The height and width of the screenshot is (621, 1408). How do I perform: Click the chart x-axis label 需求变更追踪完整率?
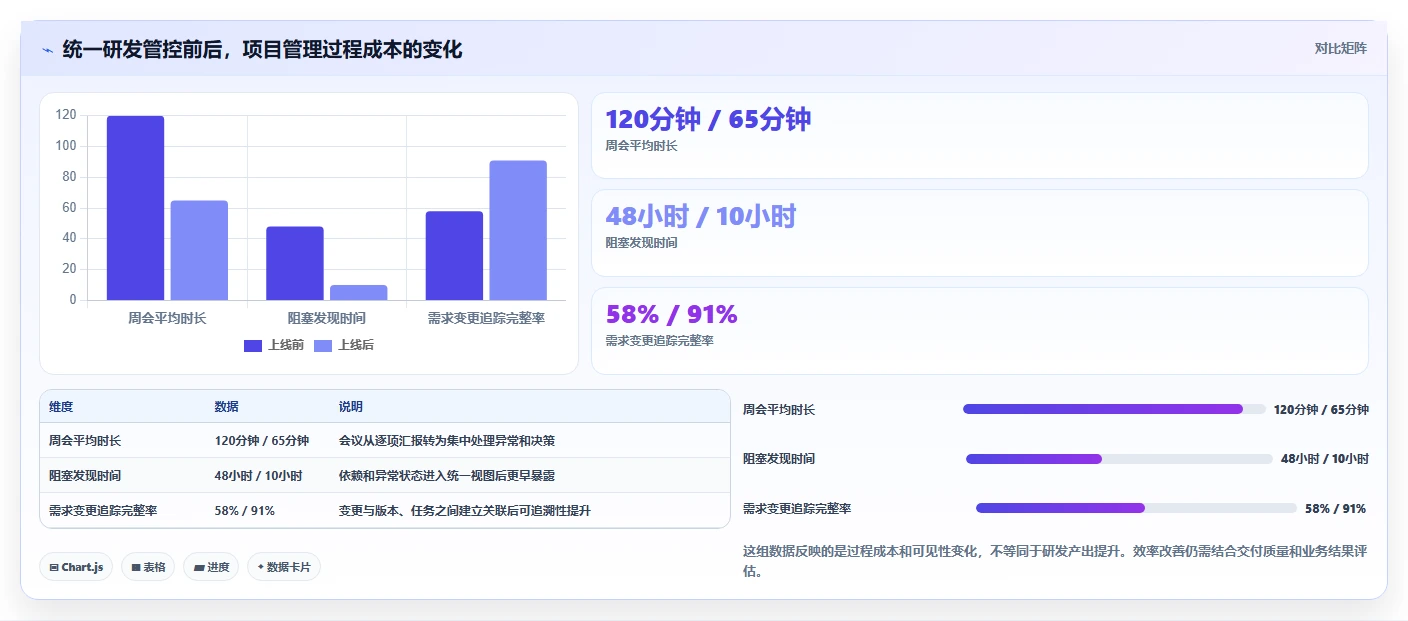click(x=486, y=318)
